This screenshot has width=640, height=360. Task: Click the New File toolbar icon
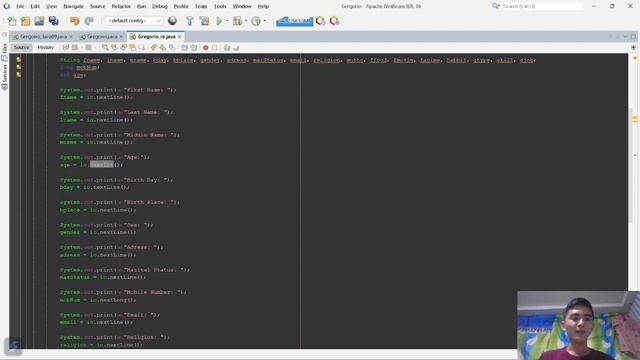tap(12, 21)
